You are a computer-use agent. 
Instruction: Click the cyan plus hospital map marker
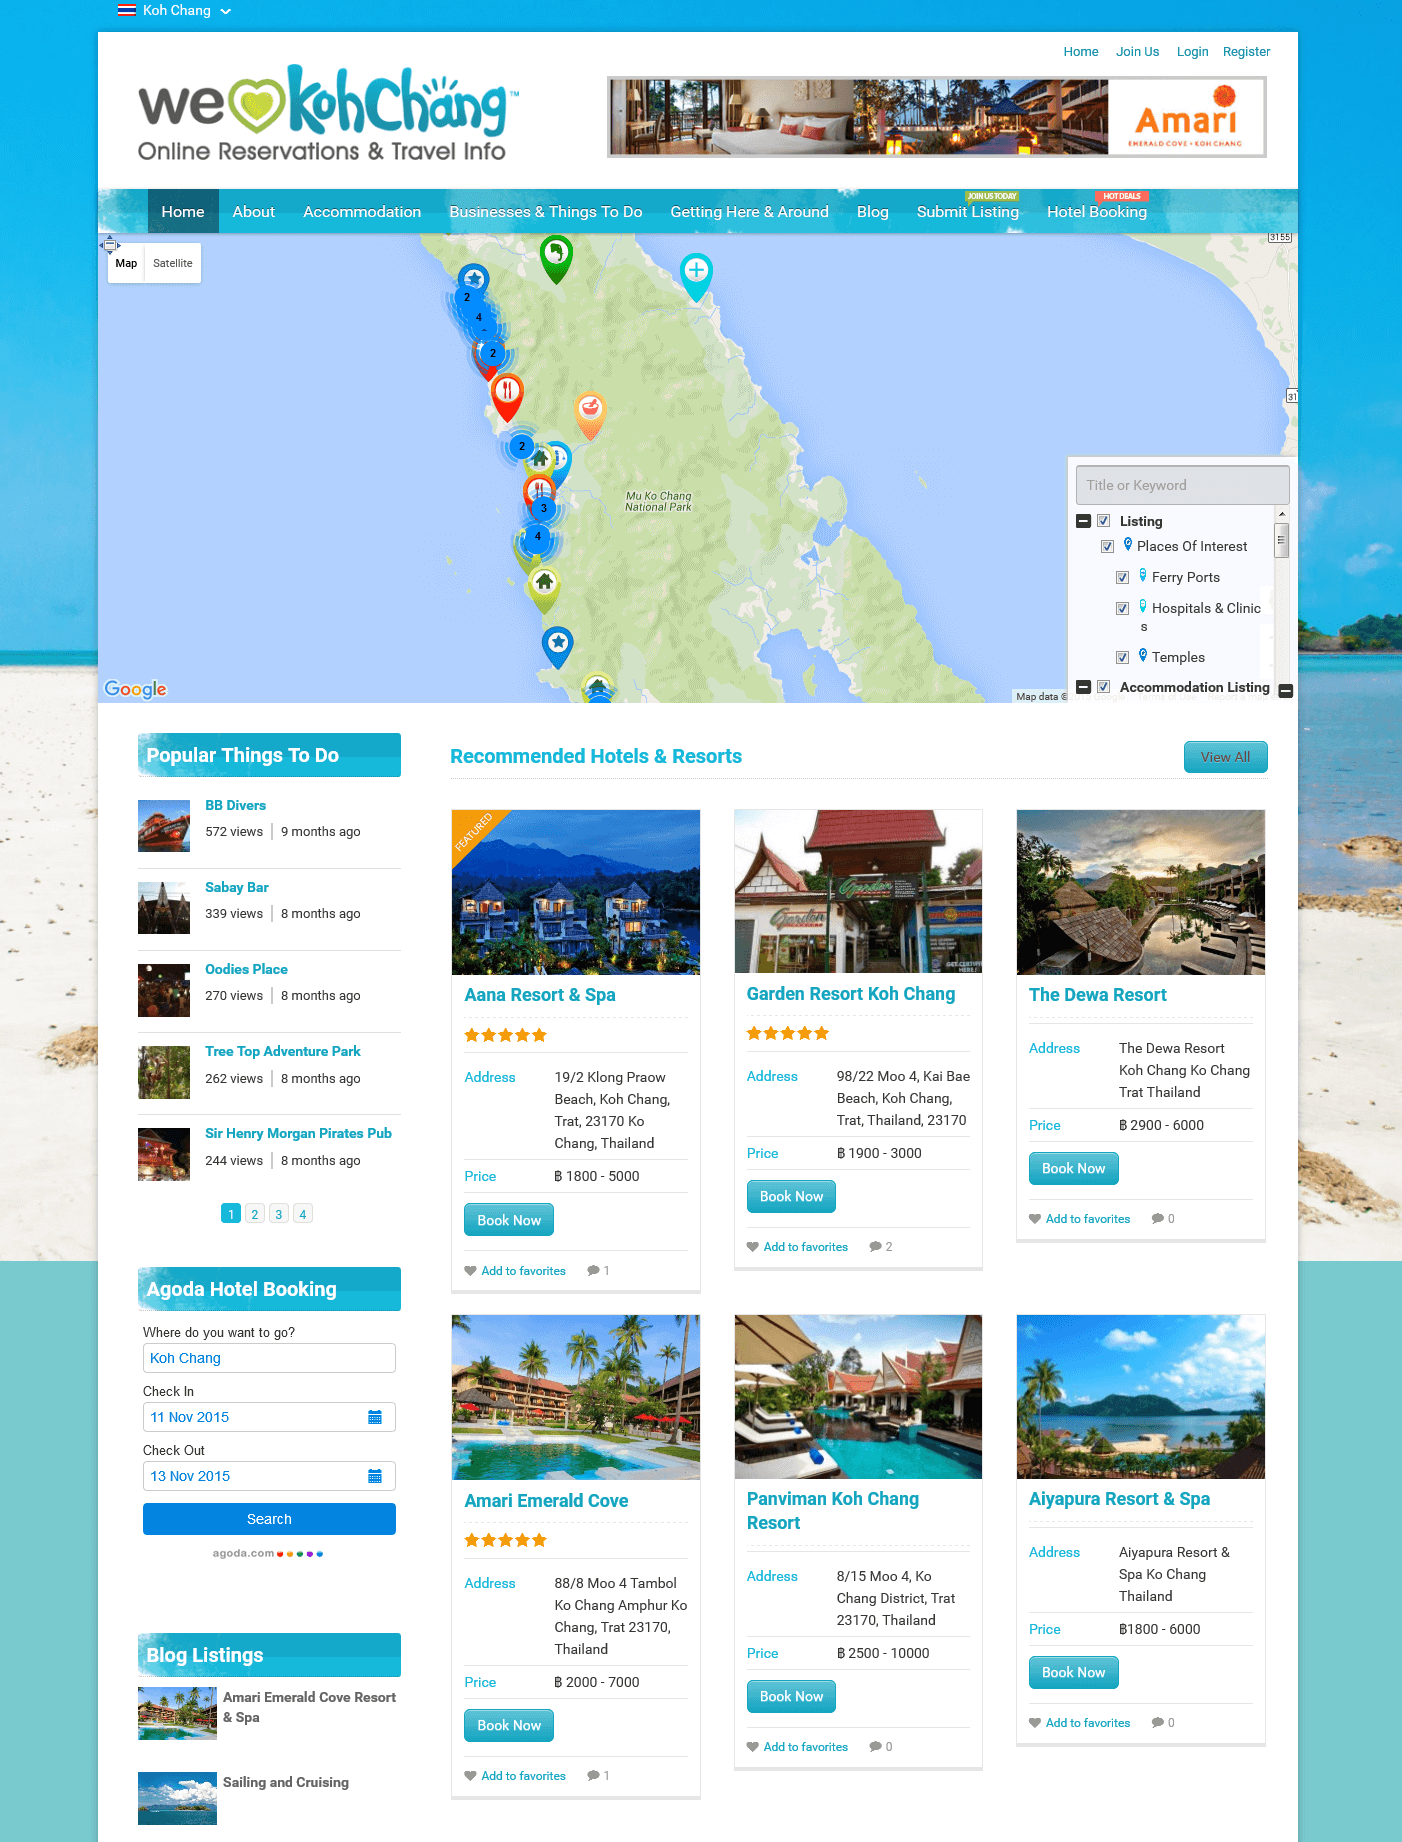(696, 276)
